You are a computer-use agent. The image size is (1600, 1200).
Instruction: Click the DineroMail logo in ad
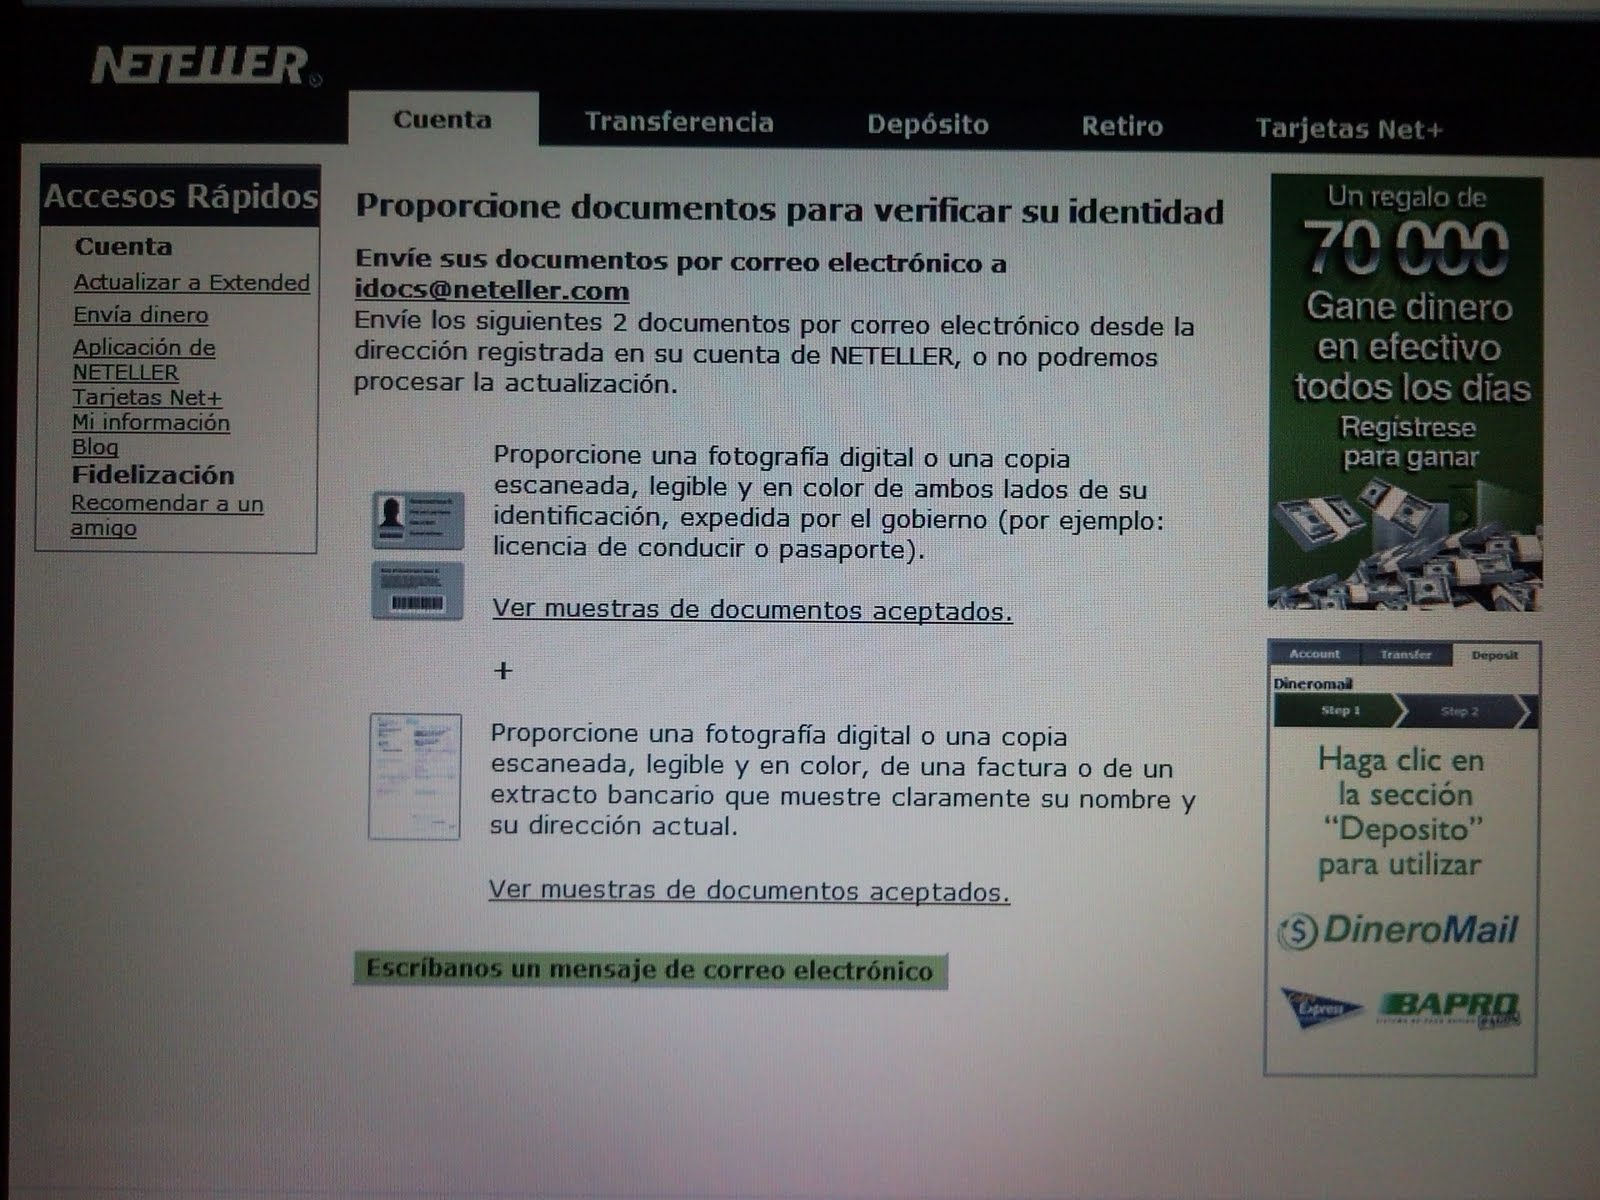click(x=1399, y=931)
